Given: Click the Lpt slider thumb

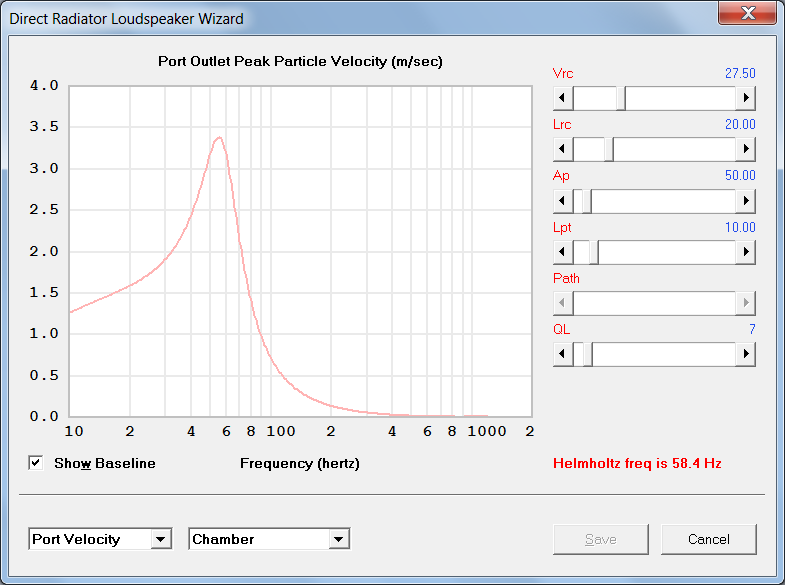Looking at the screenshot, I should [x=594, y=252].
